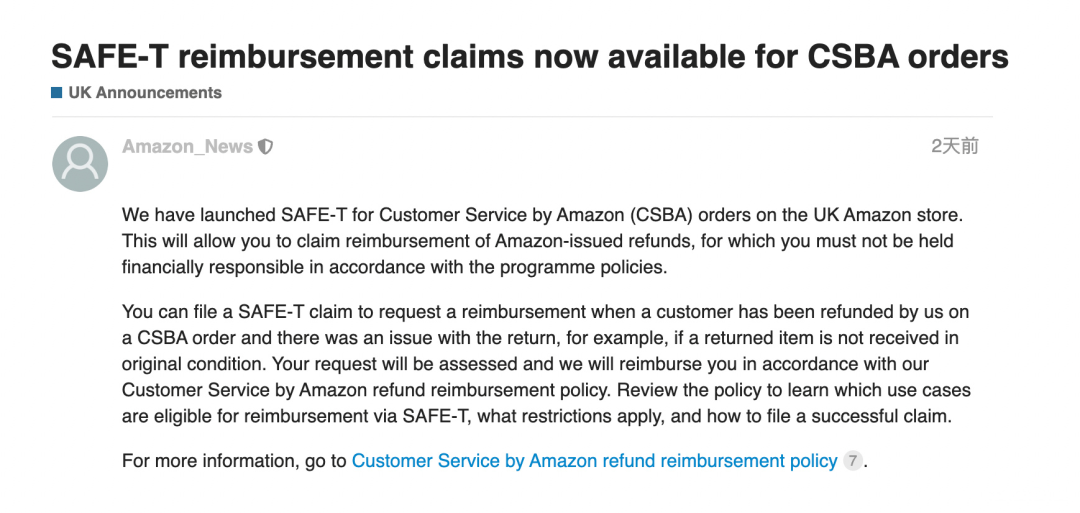Click the moderator shield icon beside Amazon_News
The image size is (1080, 513).
pos(266,147)
